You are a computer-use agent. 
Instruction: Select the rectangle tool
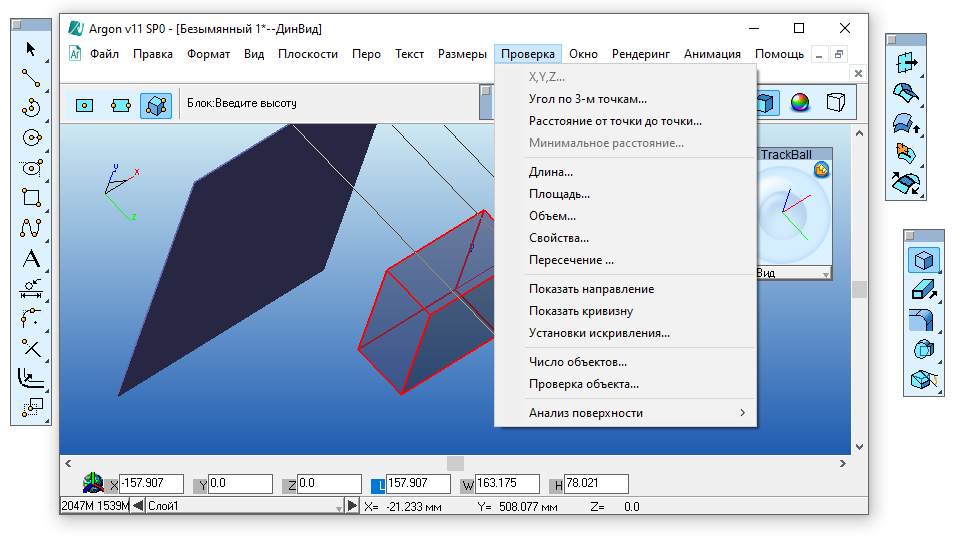[x=30, y=197]
